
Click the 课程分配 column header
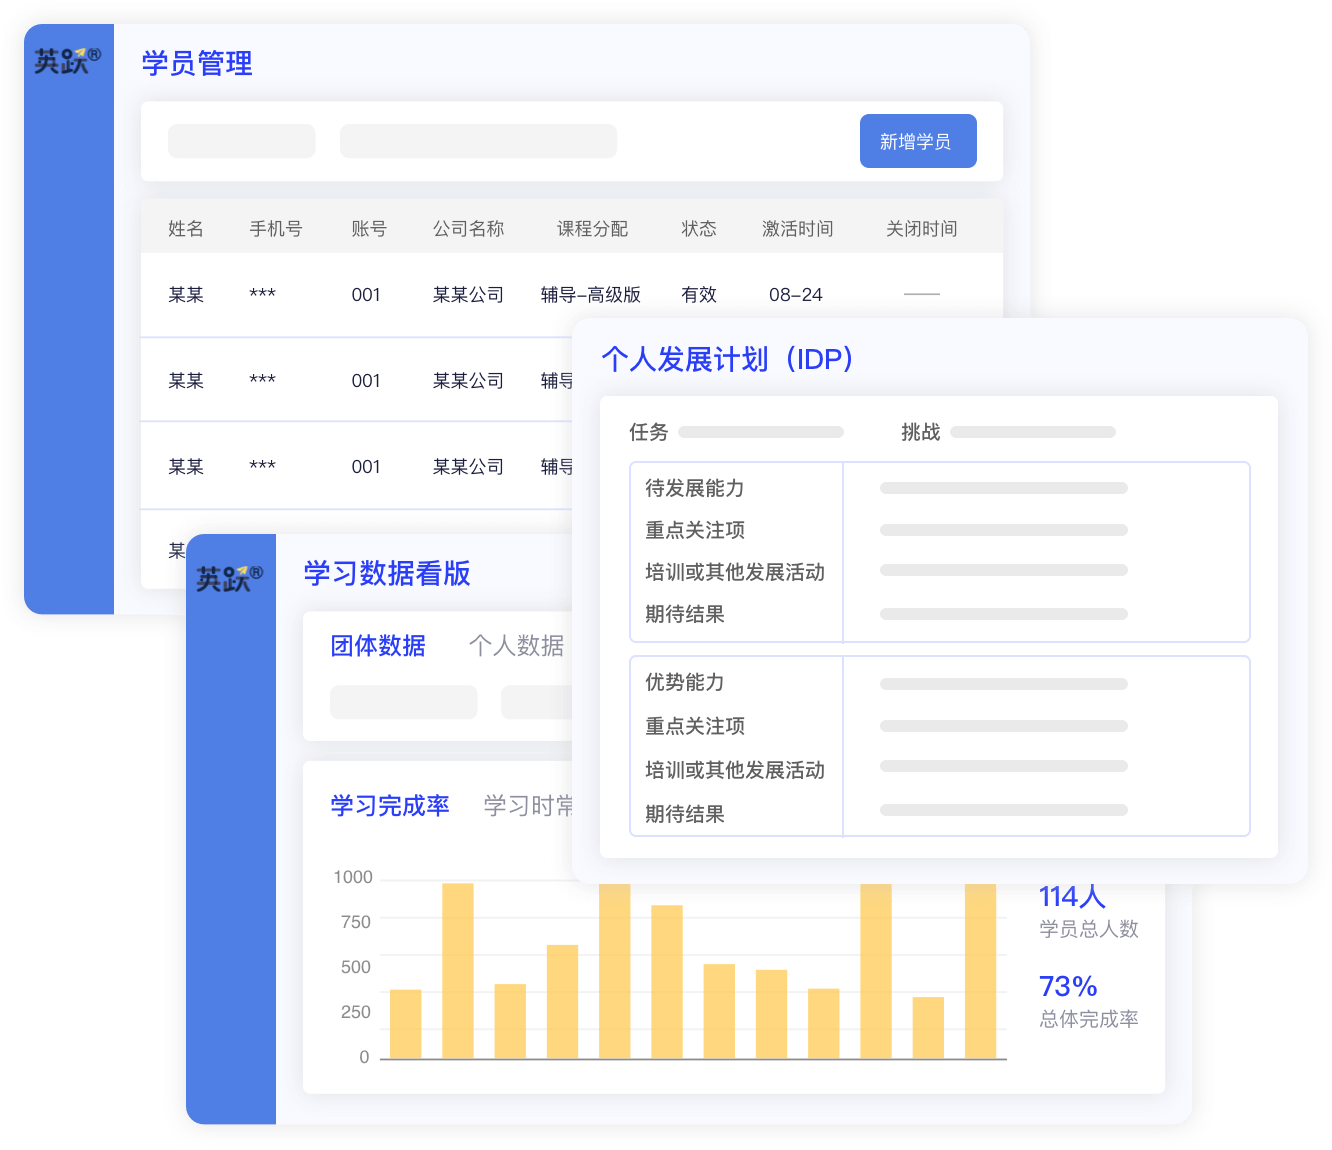point(592,229)
